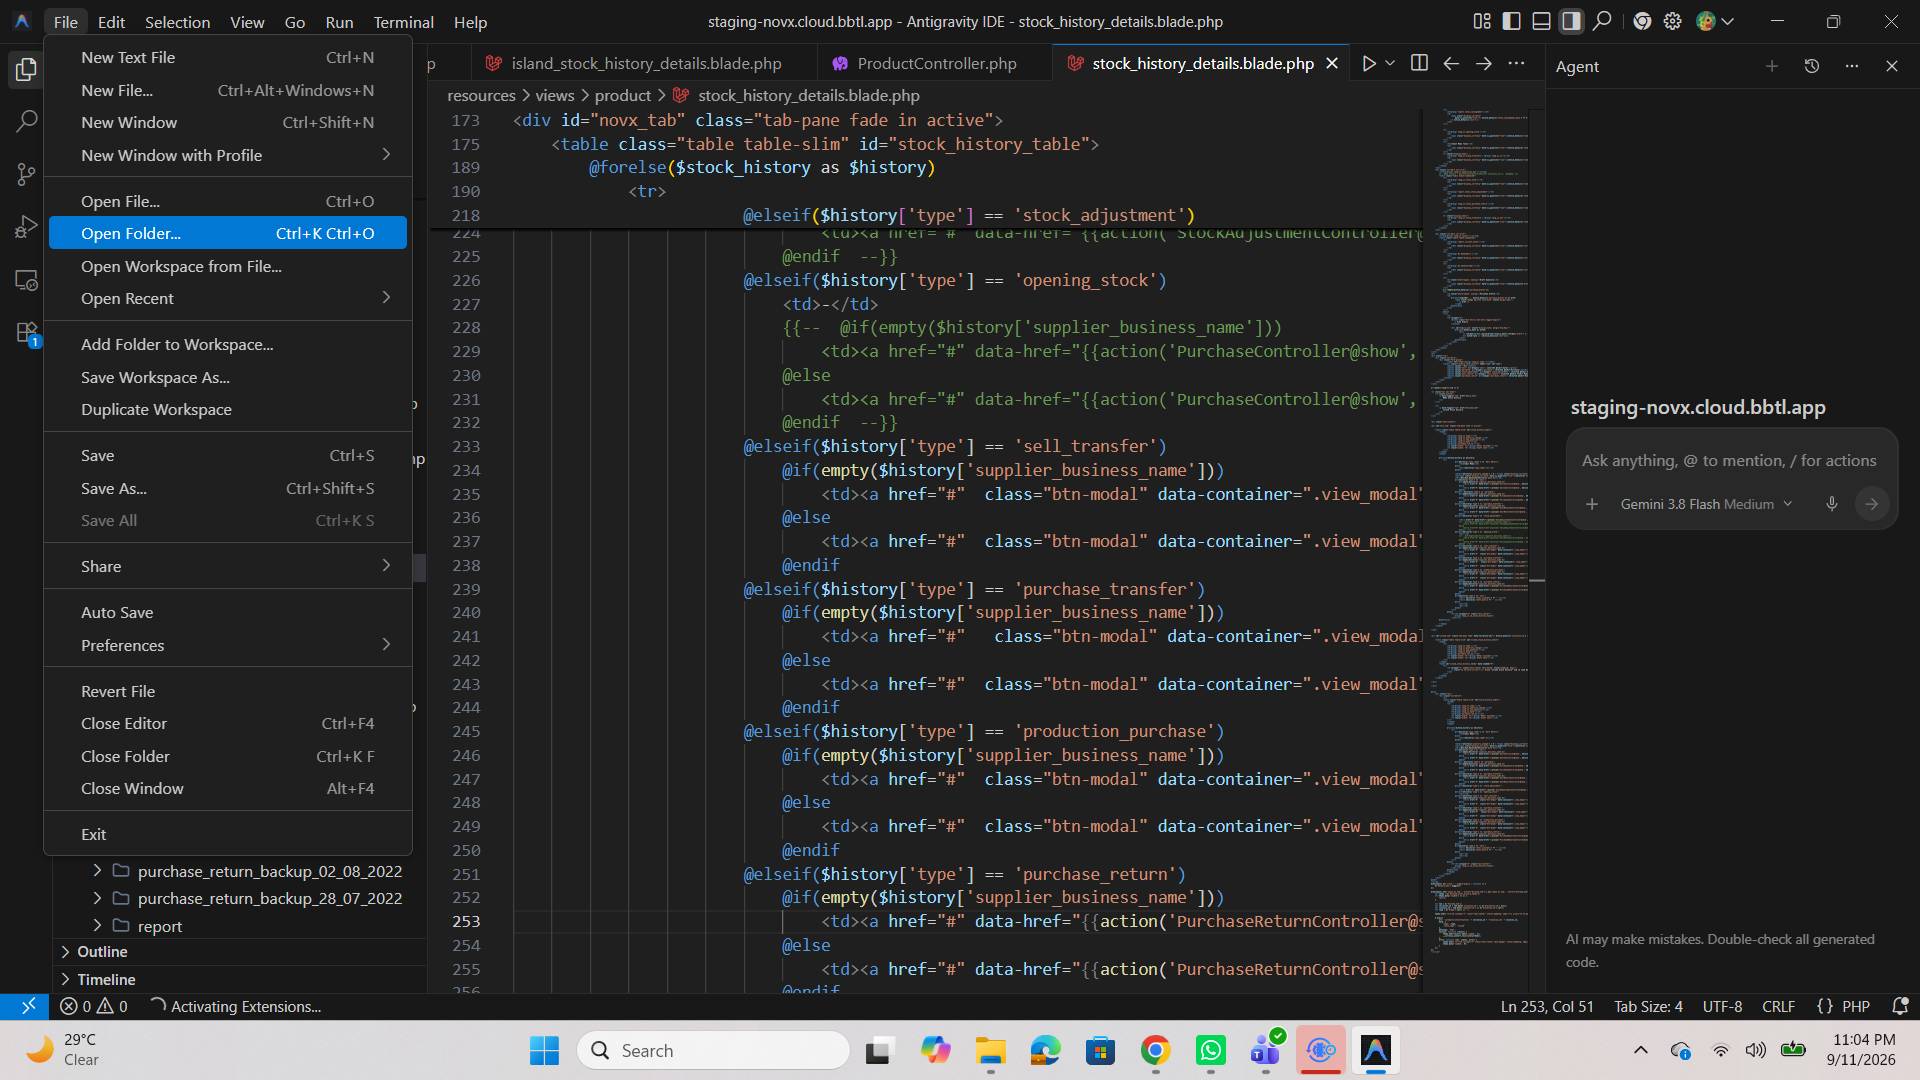
Task: Toggle the primary side bar layout button
Action: [x=1511, y=21]
